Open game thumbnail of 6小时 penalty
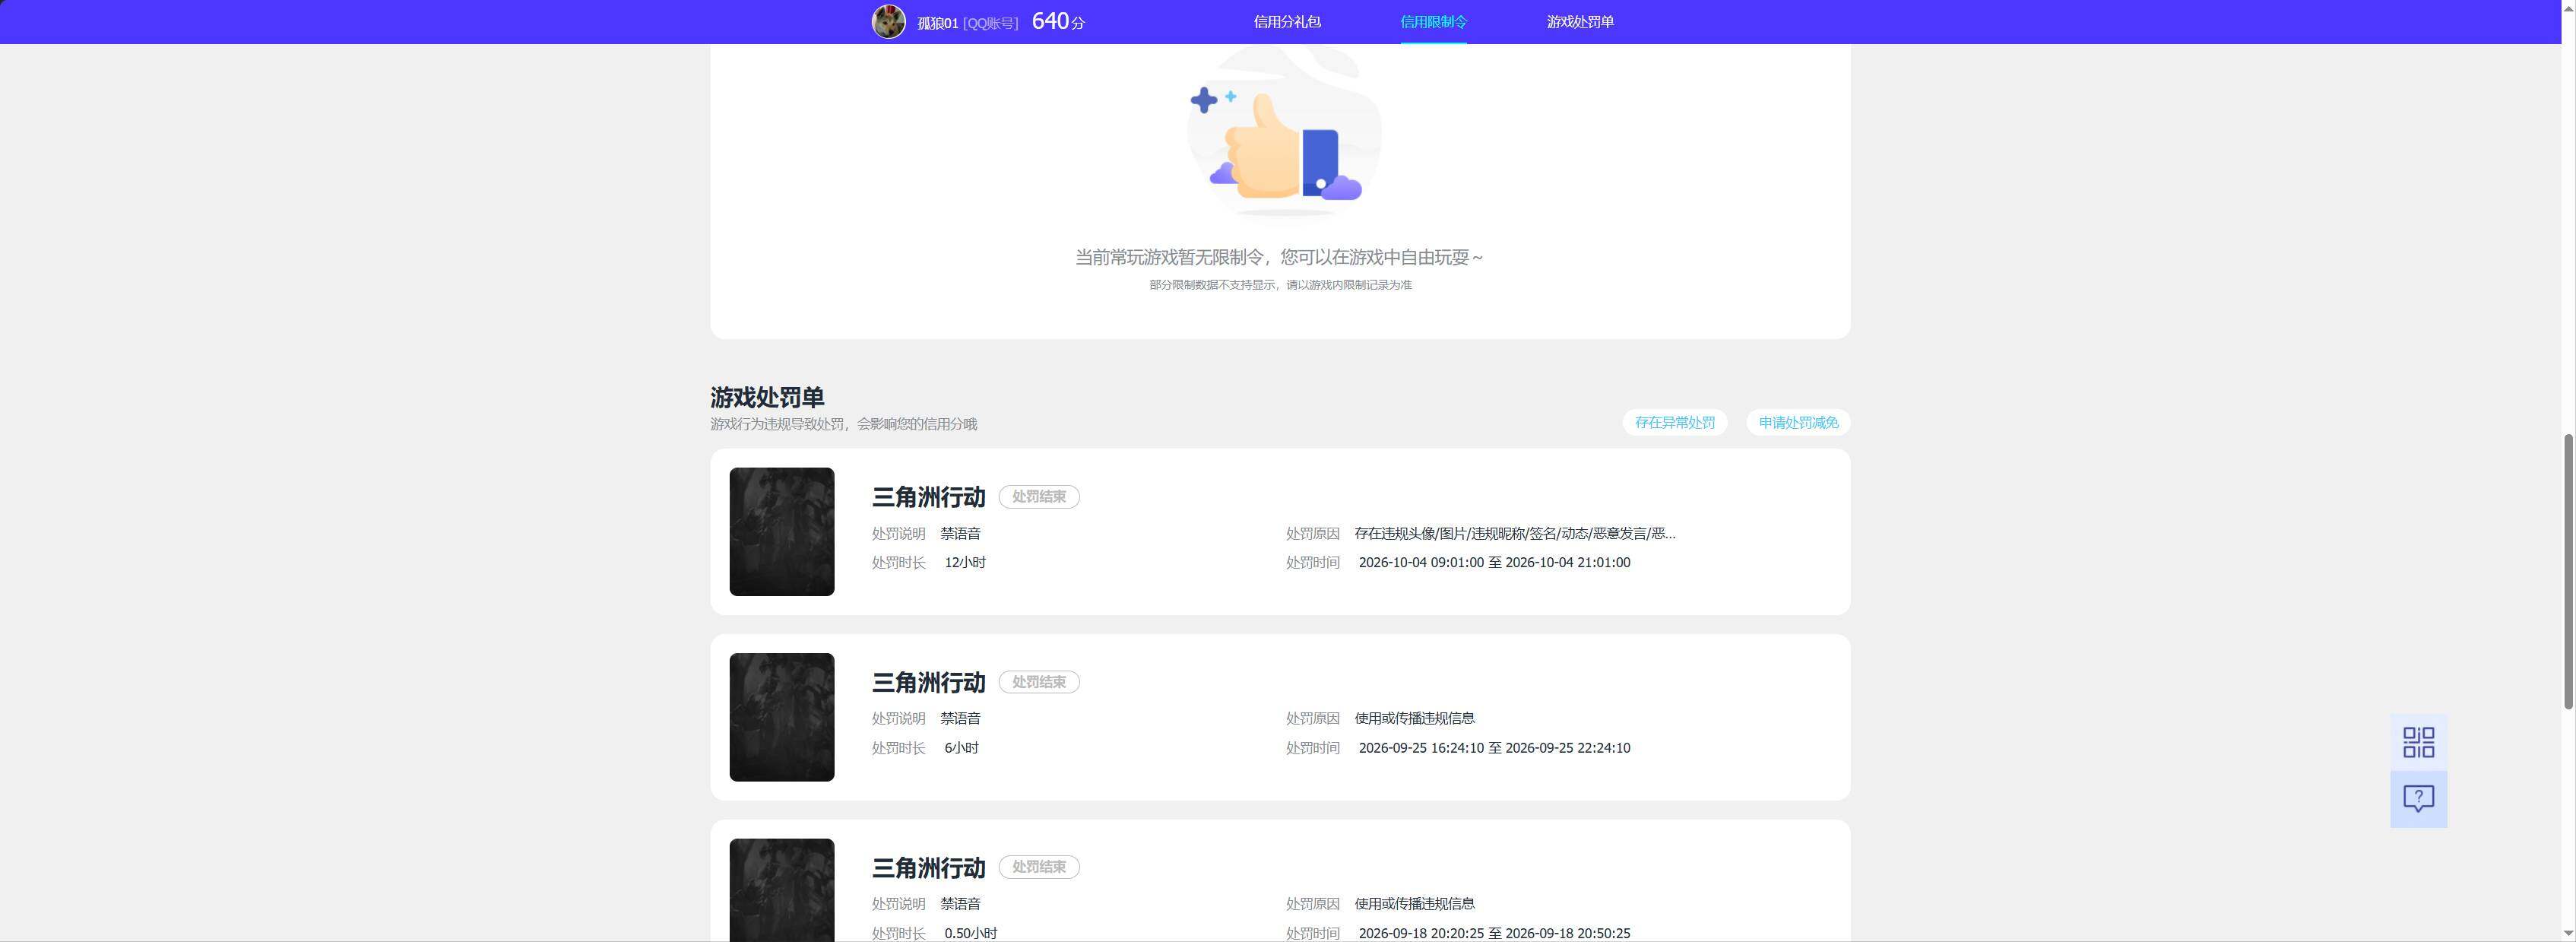 781,717
